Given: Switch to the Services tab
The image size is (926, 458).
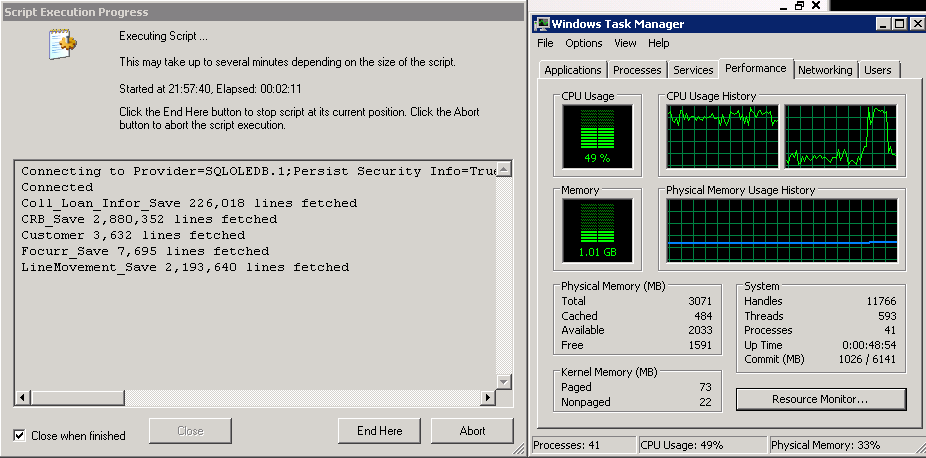Looking at the screenshot, I should pos(693,70).
